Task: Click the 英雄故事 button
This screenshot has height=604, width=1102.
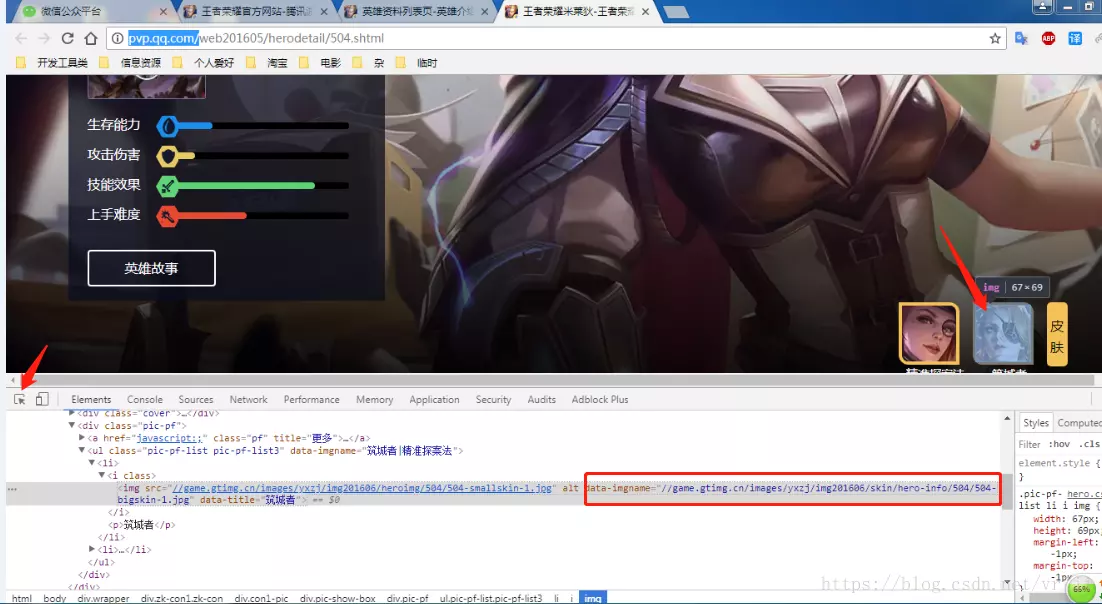Action: (152, 268)
